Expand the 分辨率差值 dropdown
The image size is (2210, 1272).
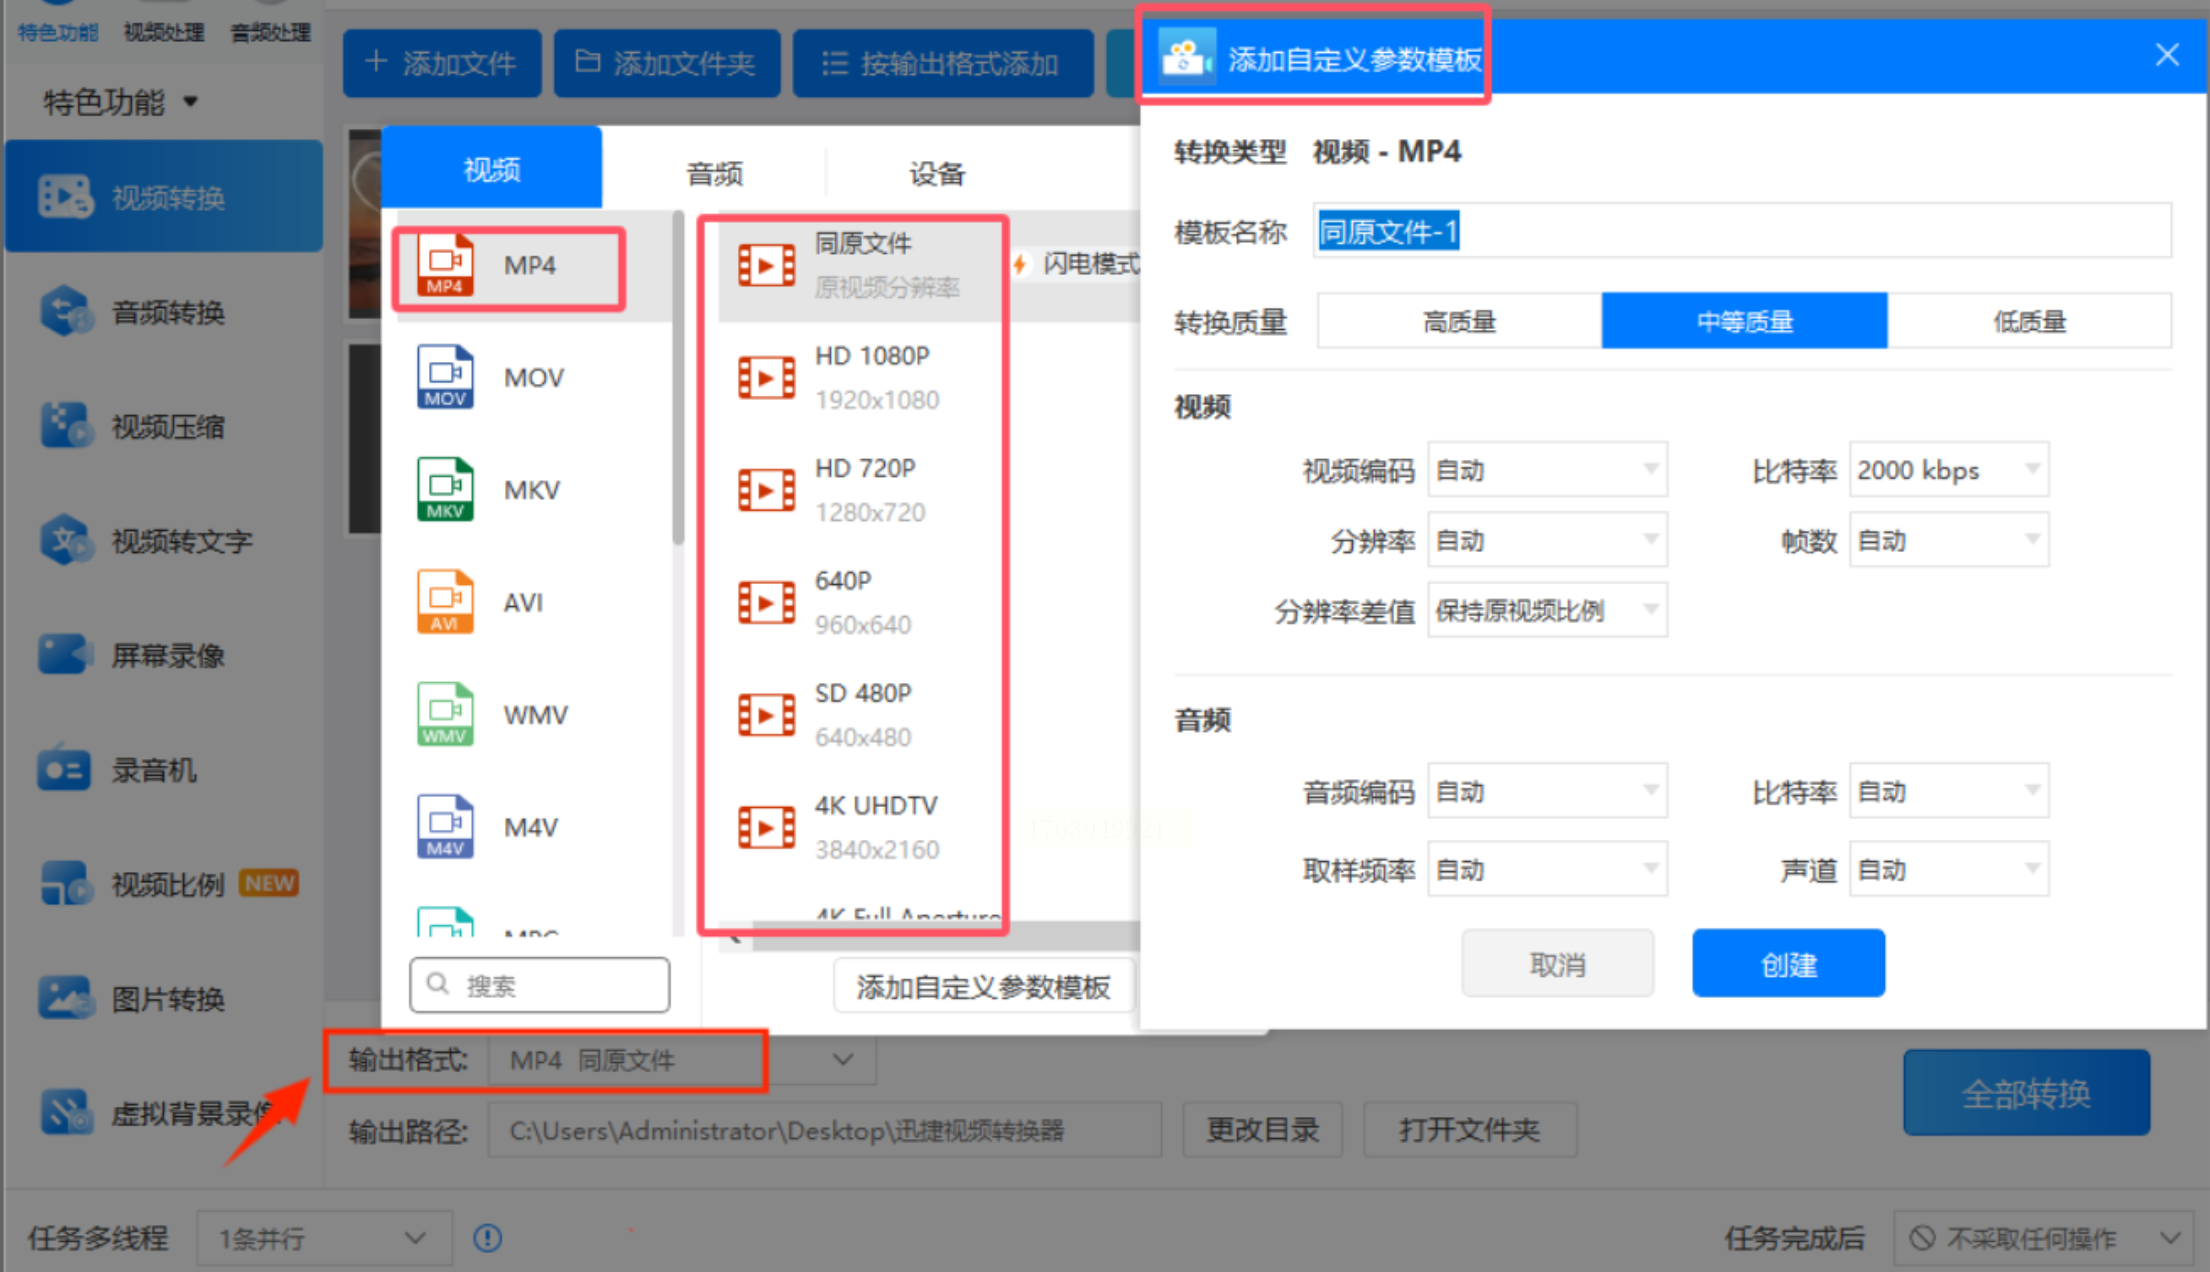coord(1546,610)
